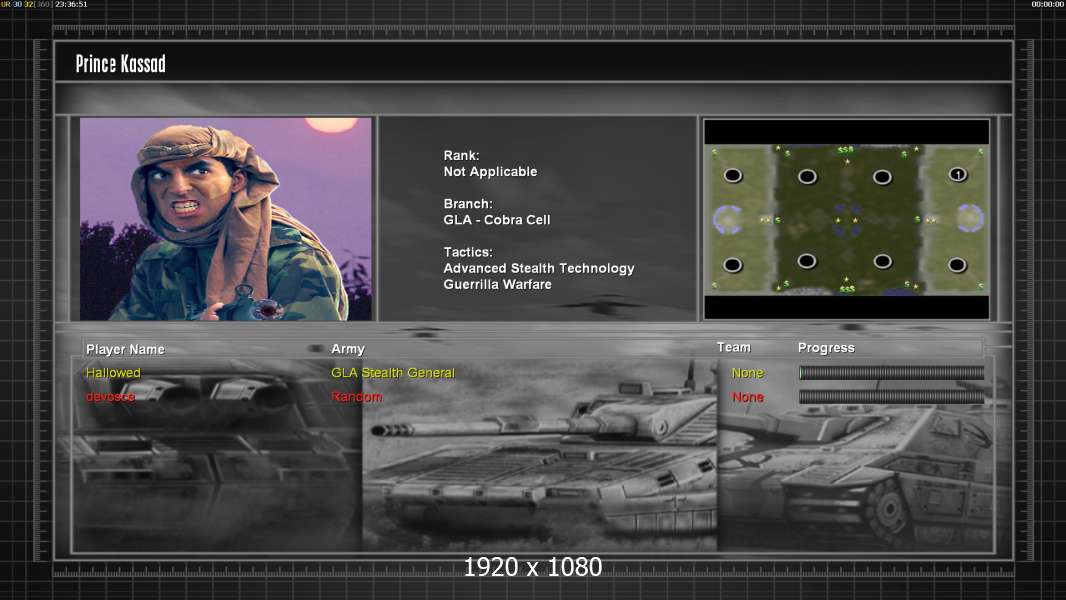Click the Advanced Stealth Technology line

click(539, 268)
